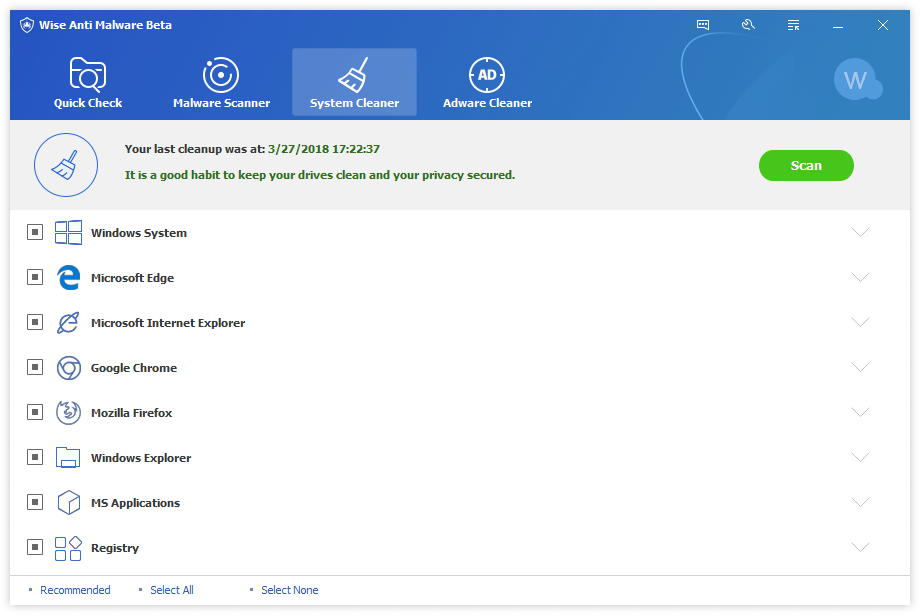Click the Registry blocks icon

[x=68, y=548]
